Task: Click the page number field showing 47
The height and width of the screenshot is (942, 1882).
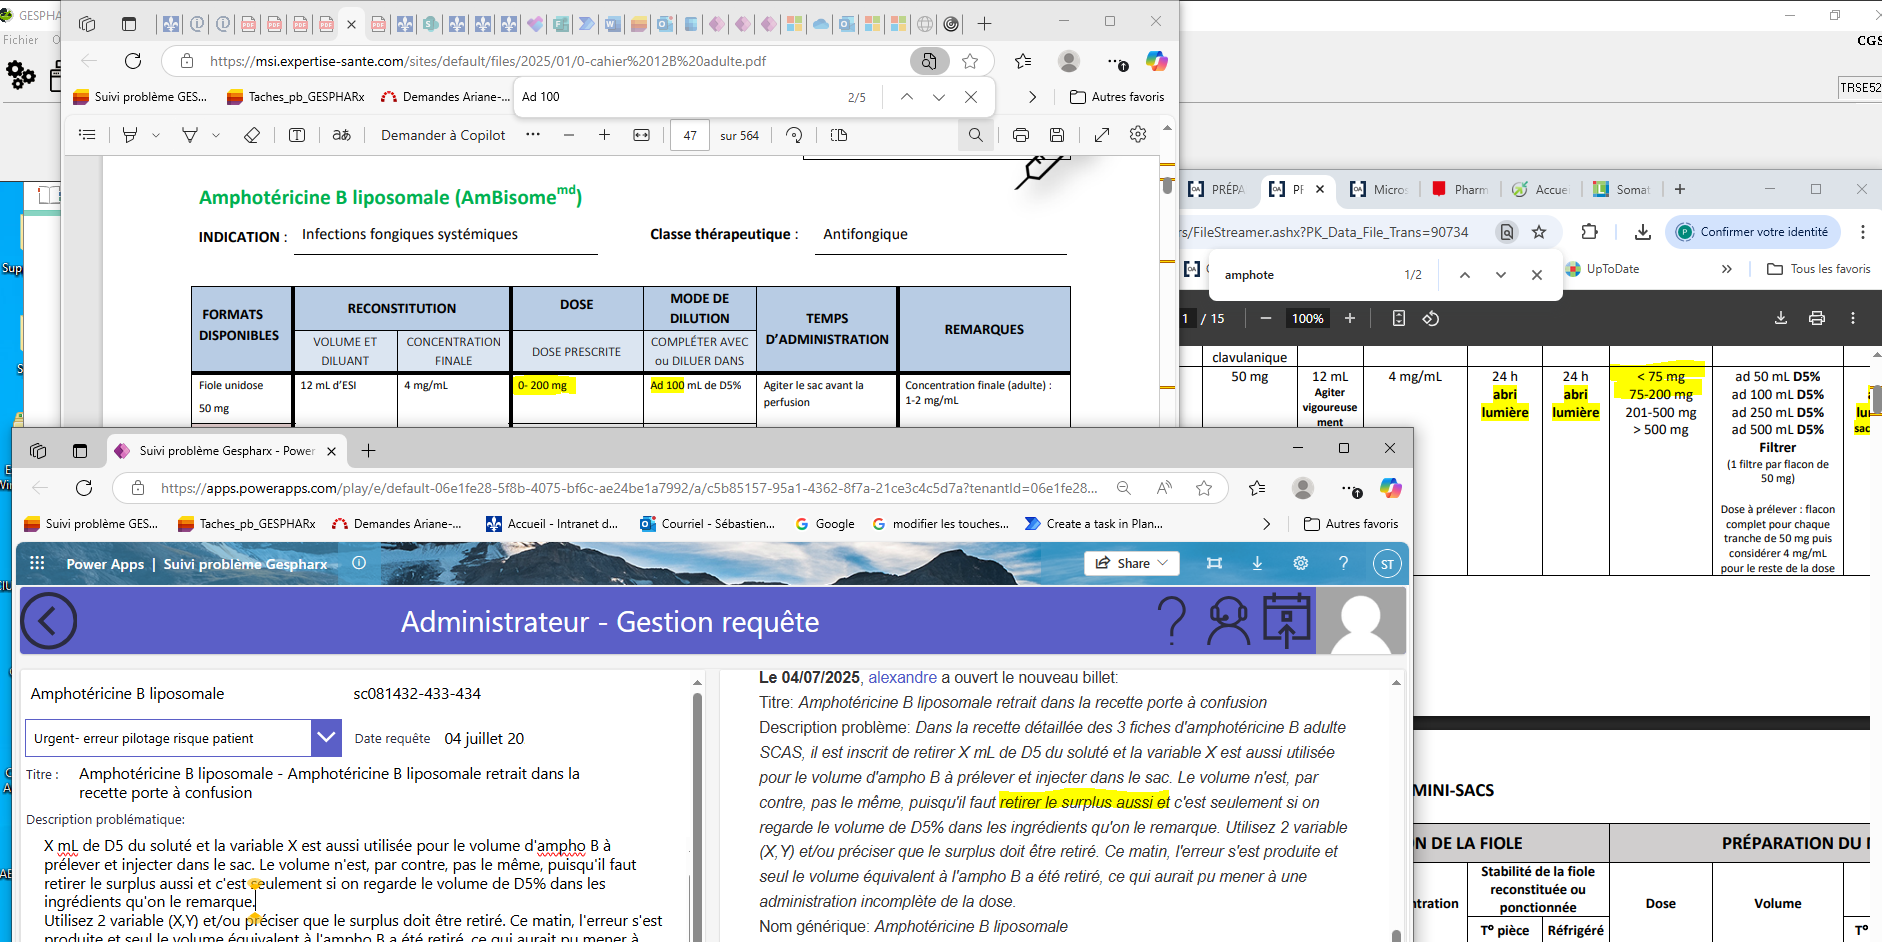Action: 690,135
